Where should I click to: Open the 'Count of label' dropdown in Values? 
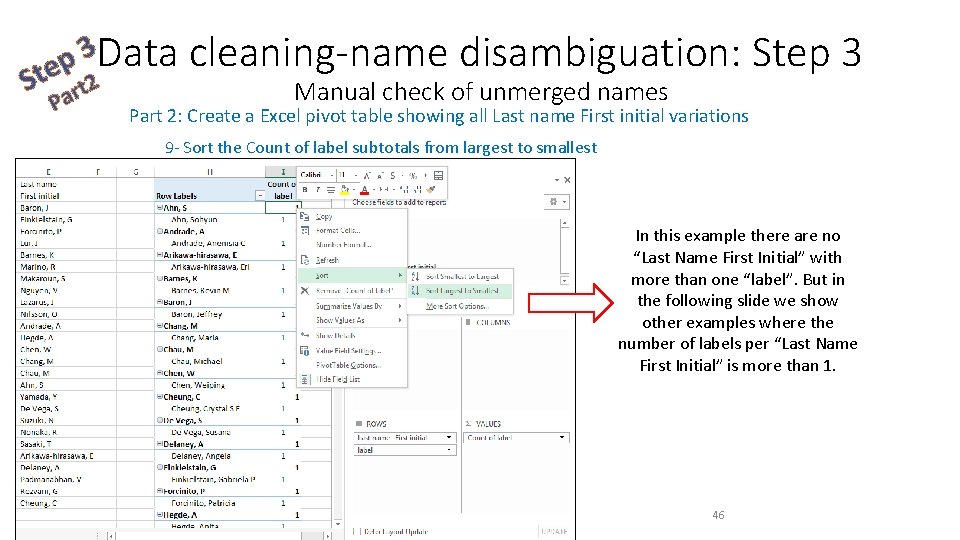point(562,438)
